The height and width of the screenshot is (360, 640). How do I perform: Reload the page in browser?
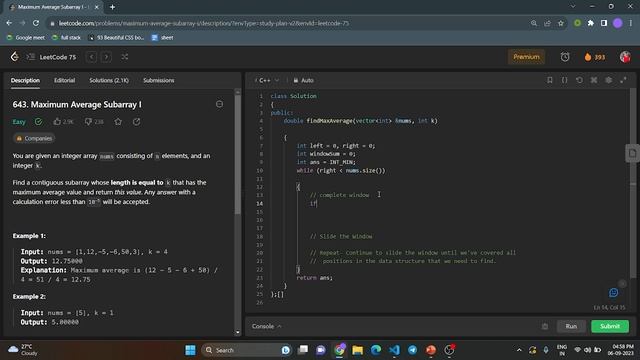36,23
